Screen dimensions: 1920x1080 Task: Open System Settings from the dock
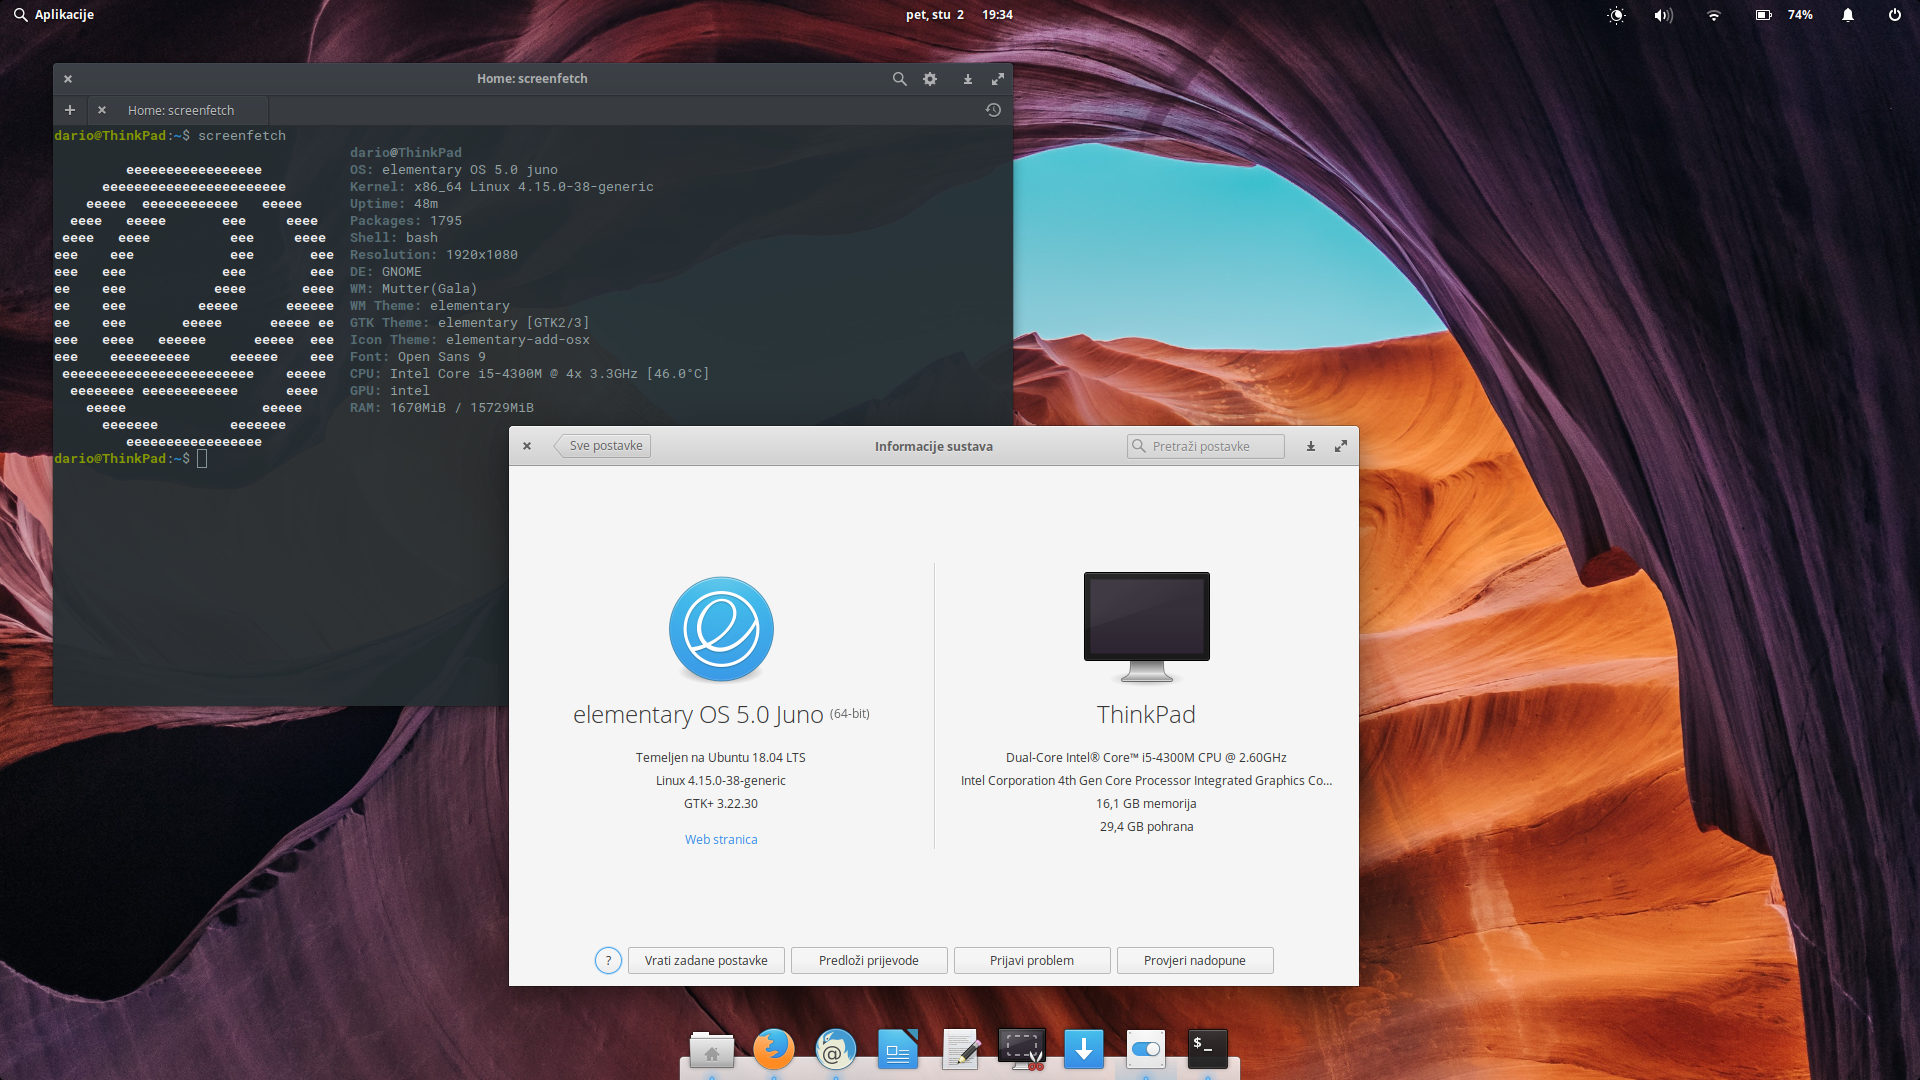1146,1050
